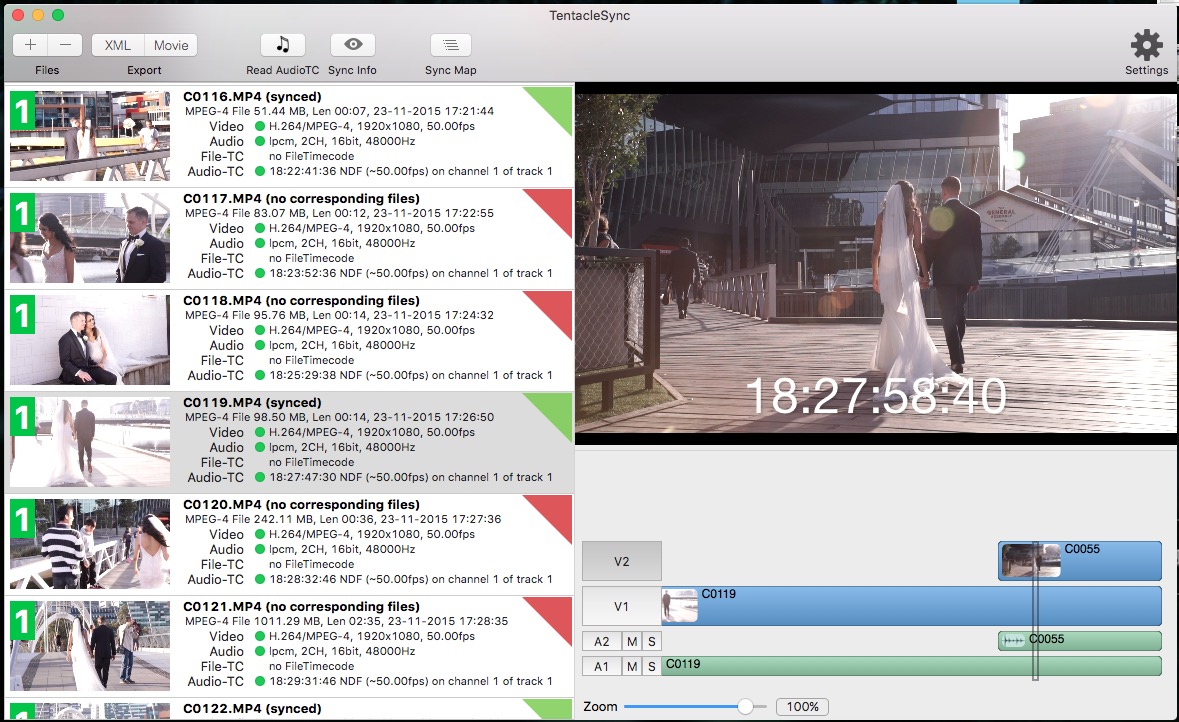Click the C0119 clip thumbnail on V1
The width and height of the screenshot is (1179, 722).
point(680,606)
